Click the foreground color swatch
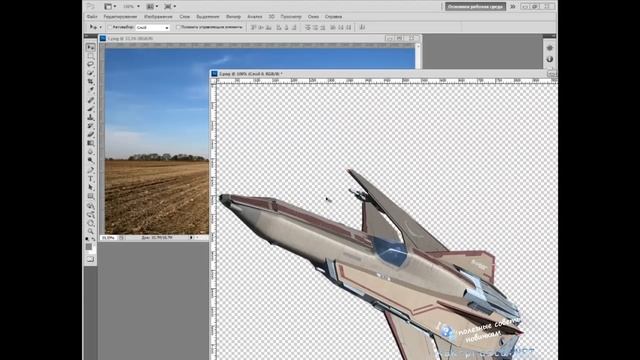 pyautogui.click(x=89, y=247)
